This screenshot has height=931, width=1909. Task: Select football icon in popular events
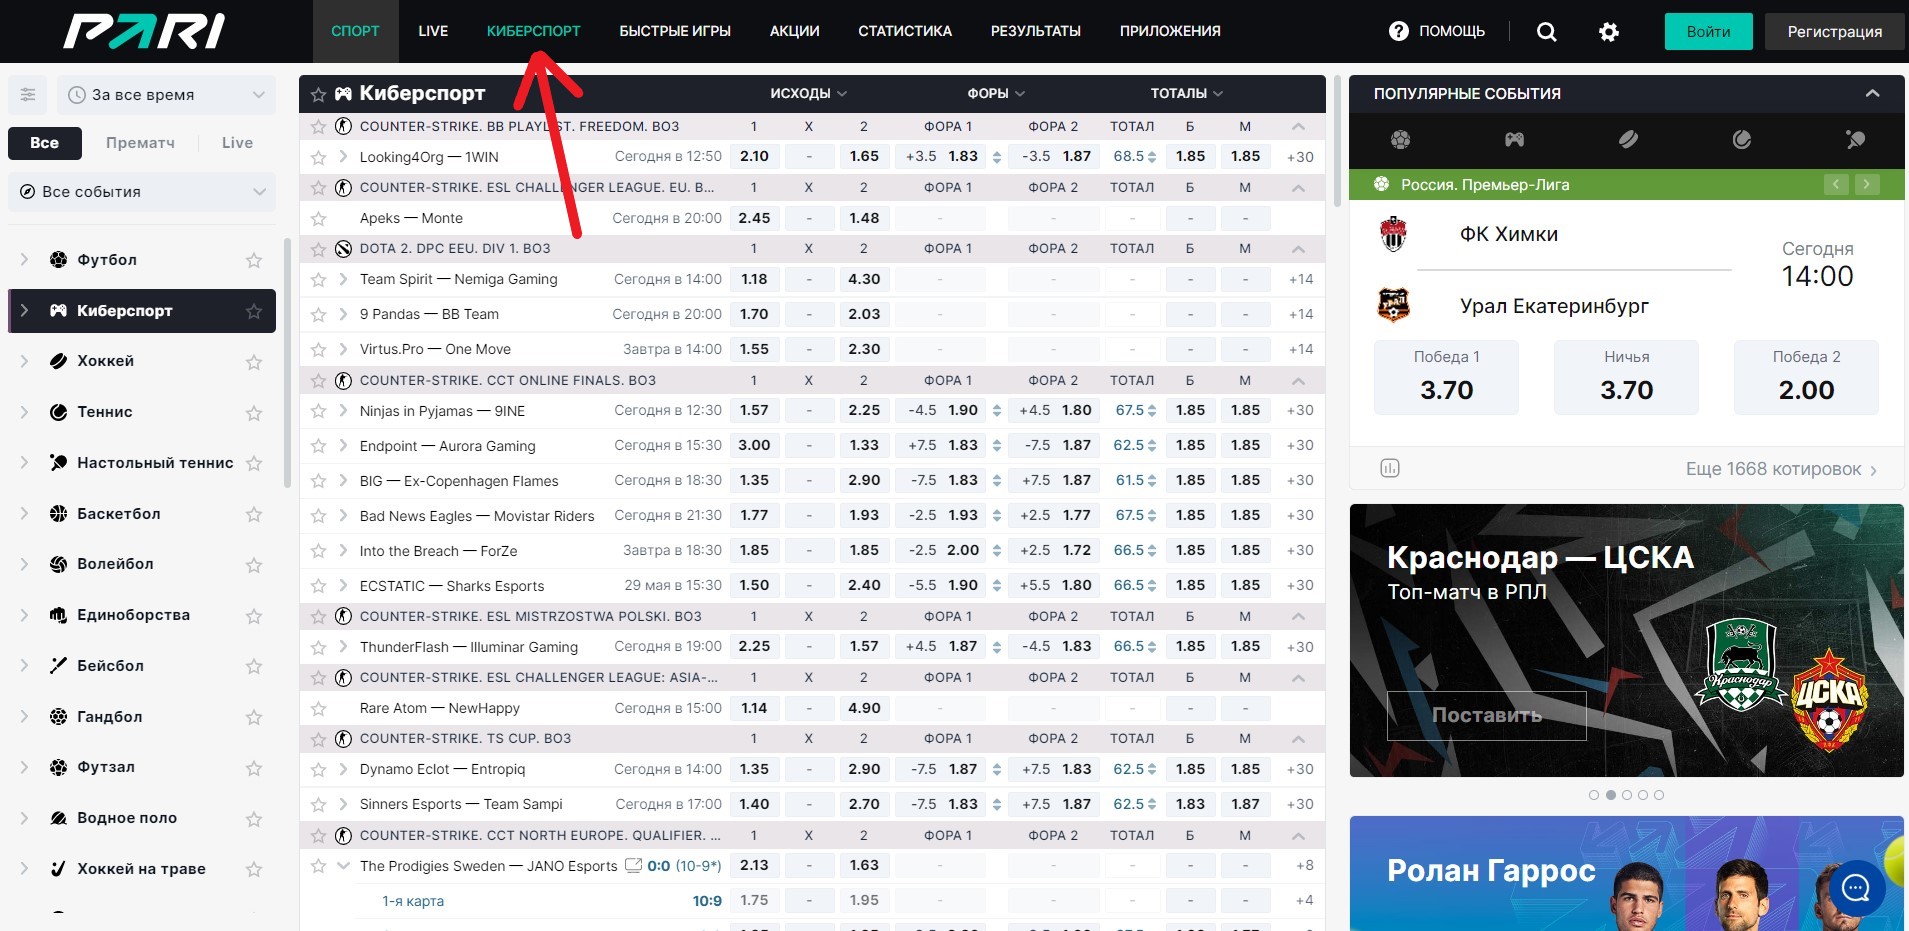click(x=1401, y=139)
